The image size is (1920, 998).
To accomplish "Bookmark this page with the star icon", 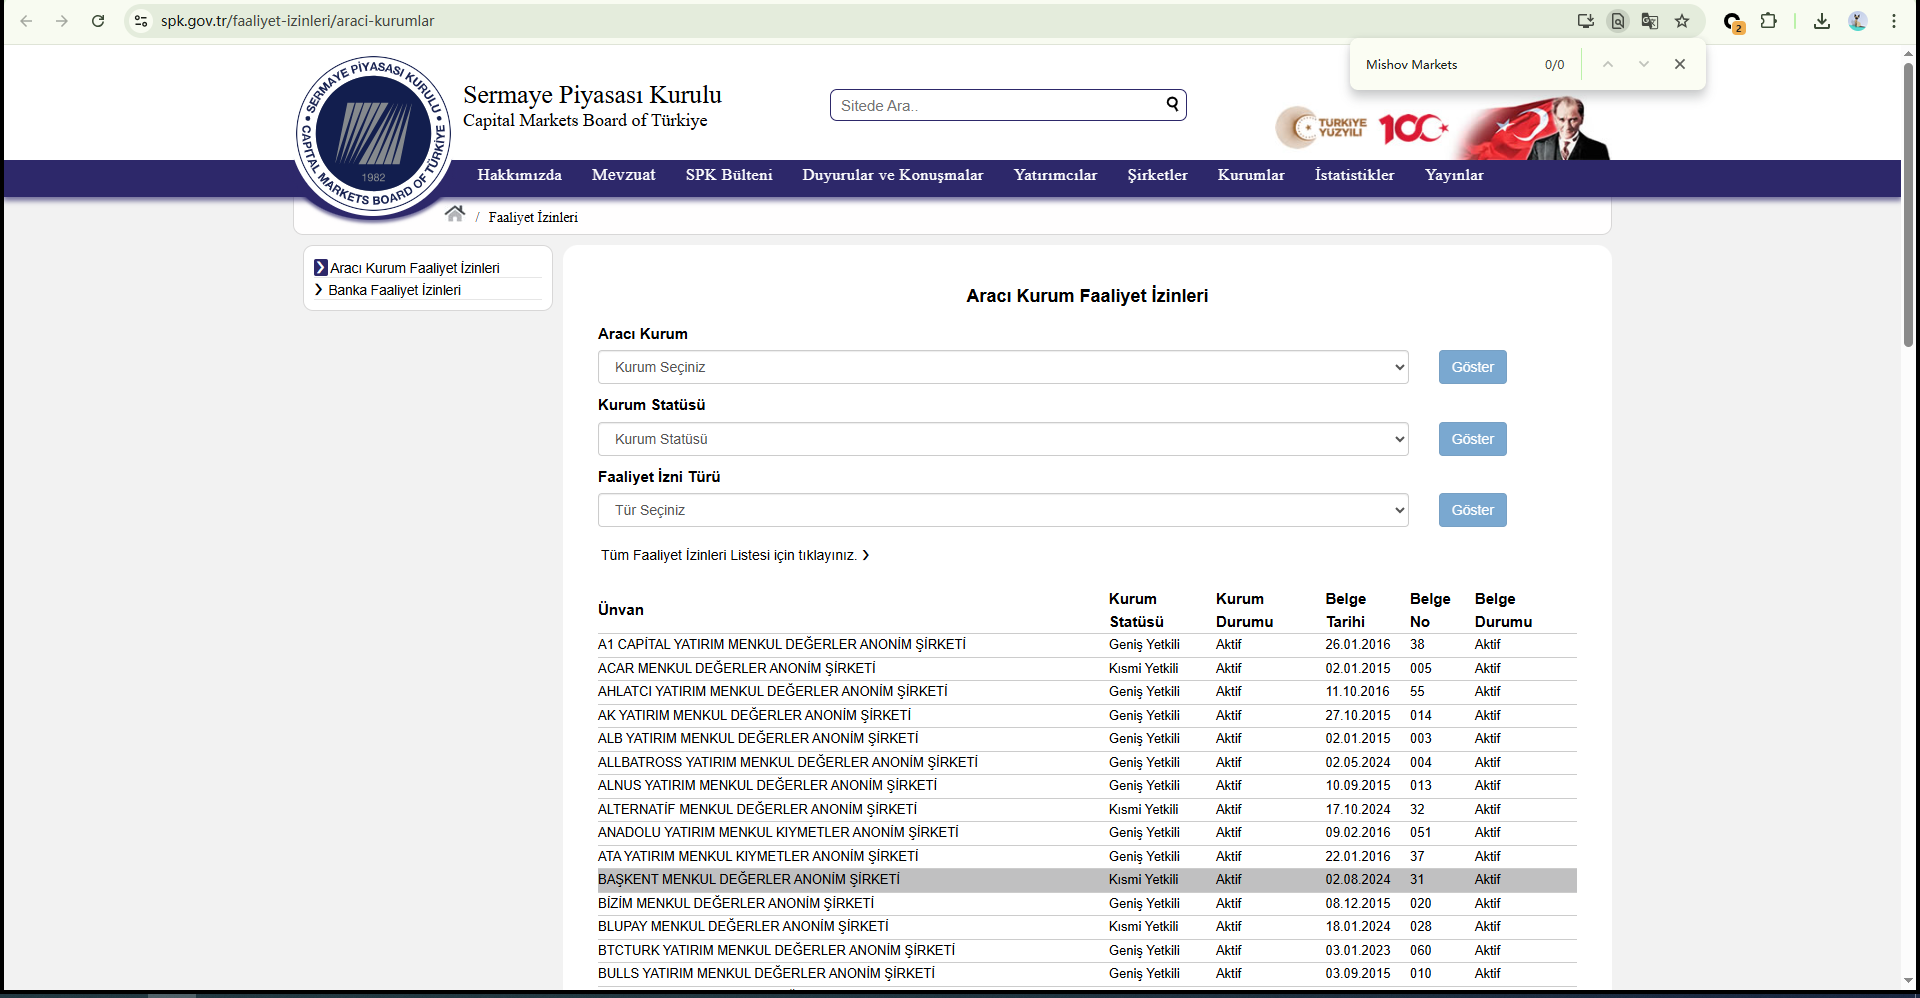I will click(1682, 21).
